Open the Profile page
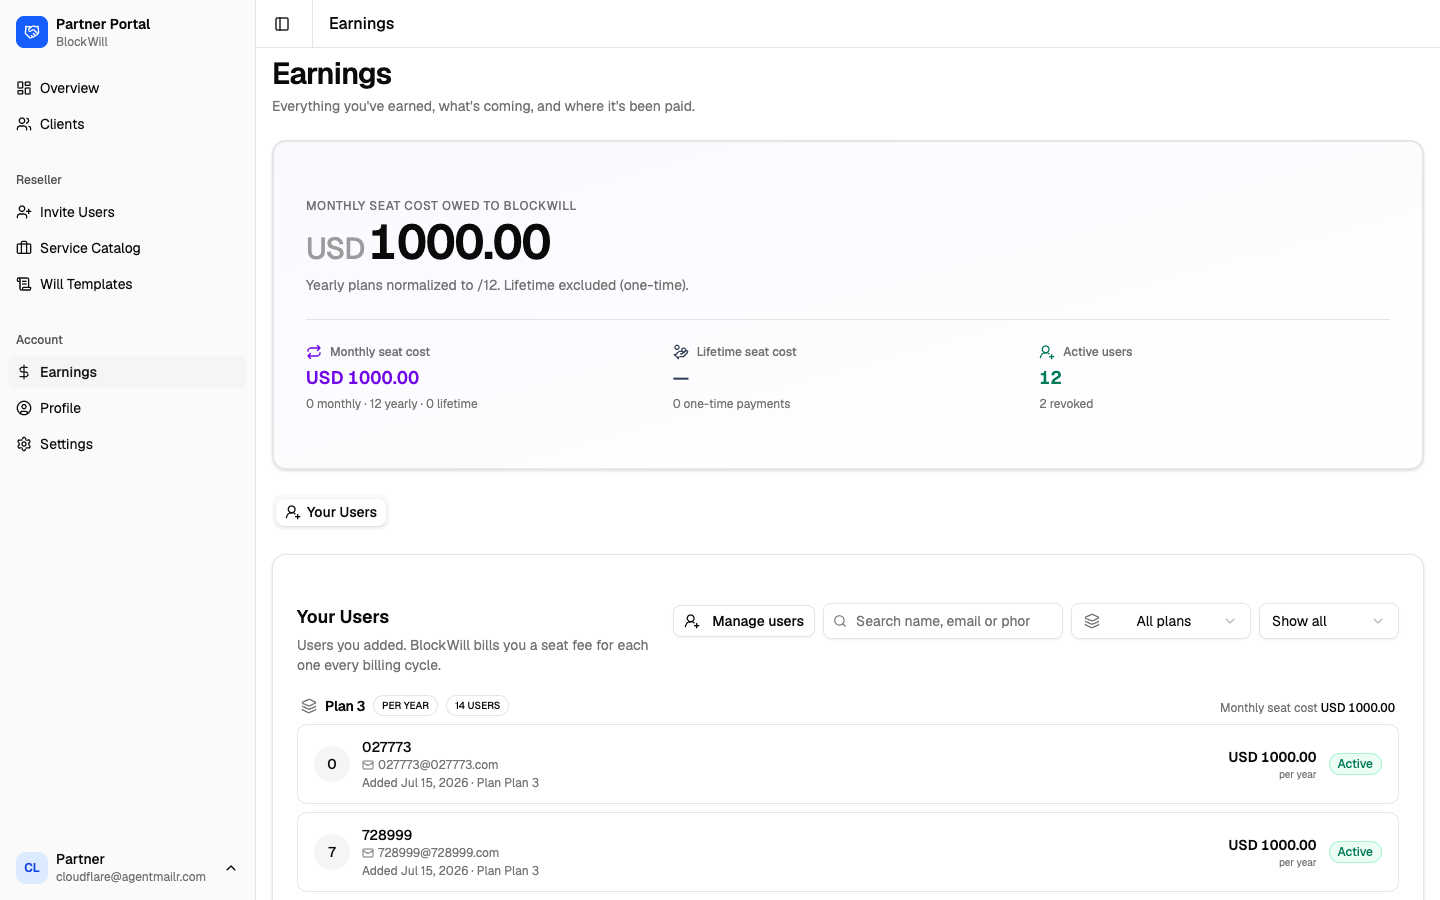Image resolution: width=1440 pixels, height=900 pixels. (127, 408)
